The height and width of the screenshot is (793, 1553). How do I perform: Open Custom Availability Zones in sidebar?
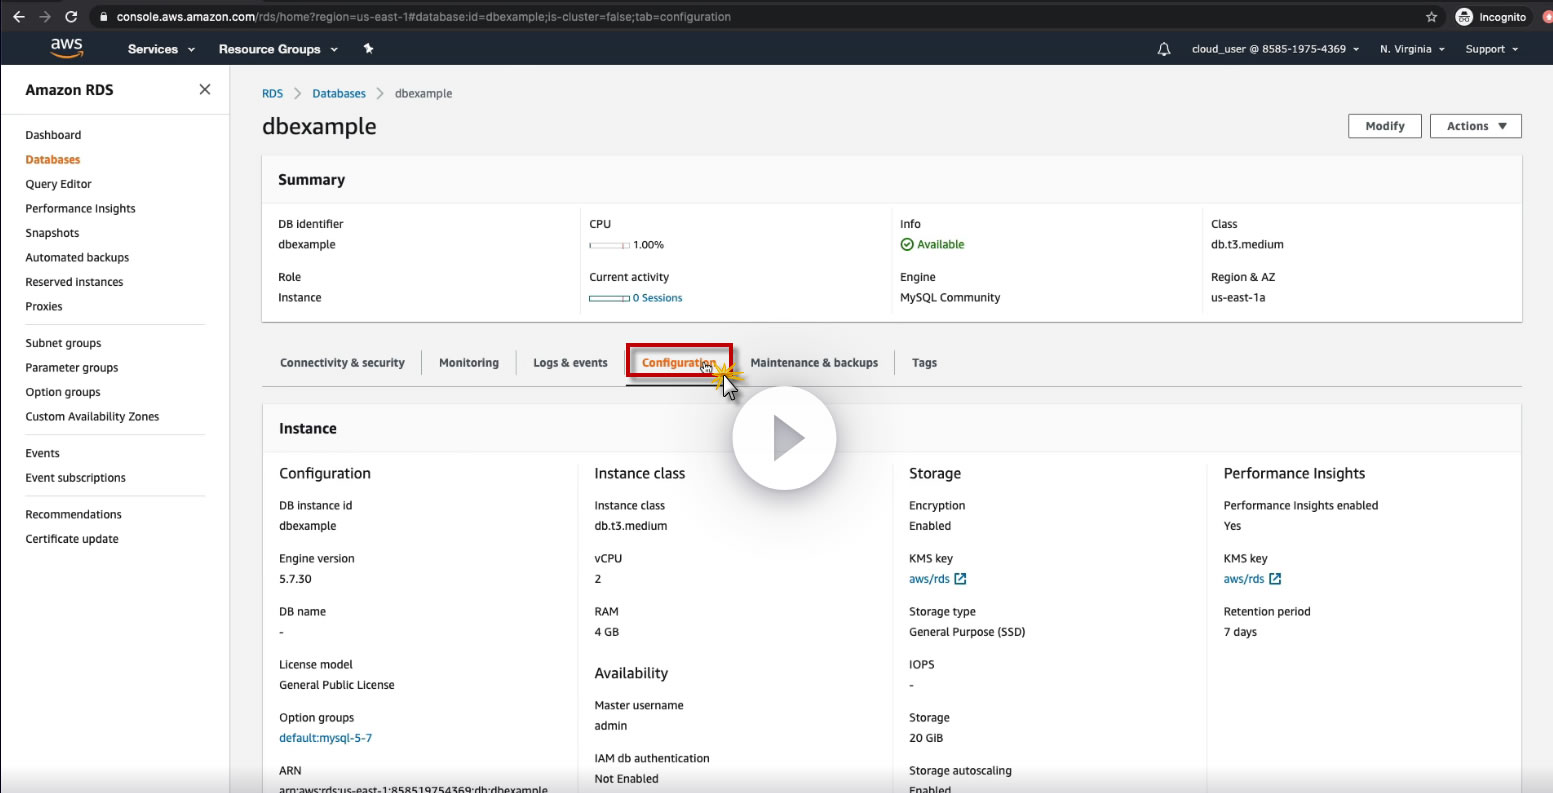coord(92,417)
